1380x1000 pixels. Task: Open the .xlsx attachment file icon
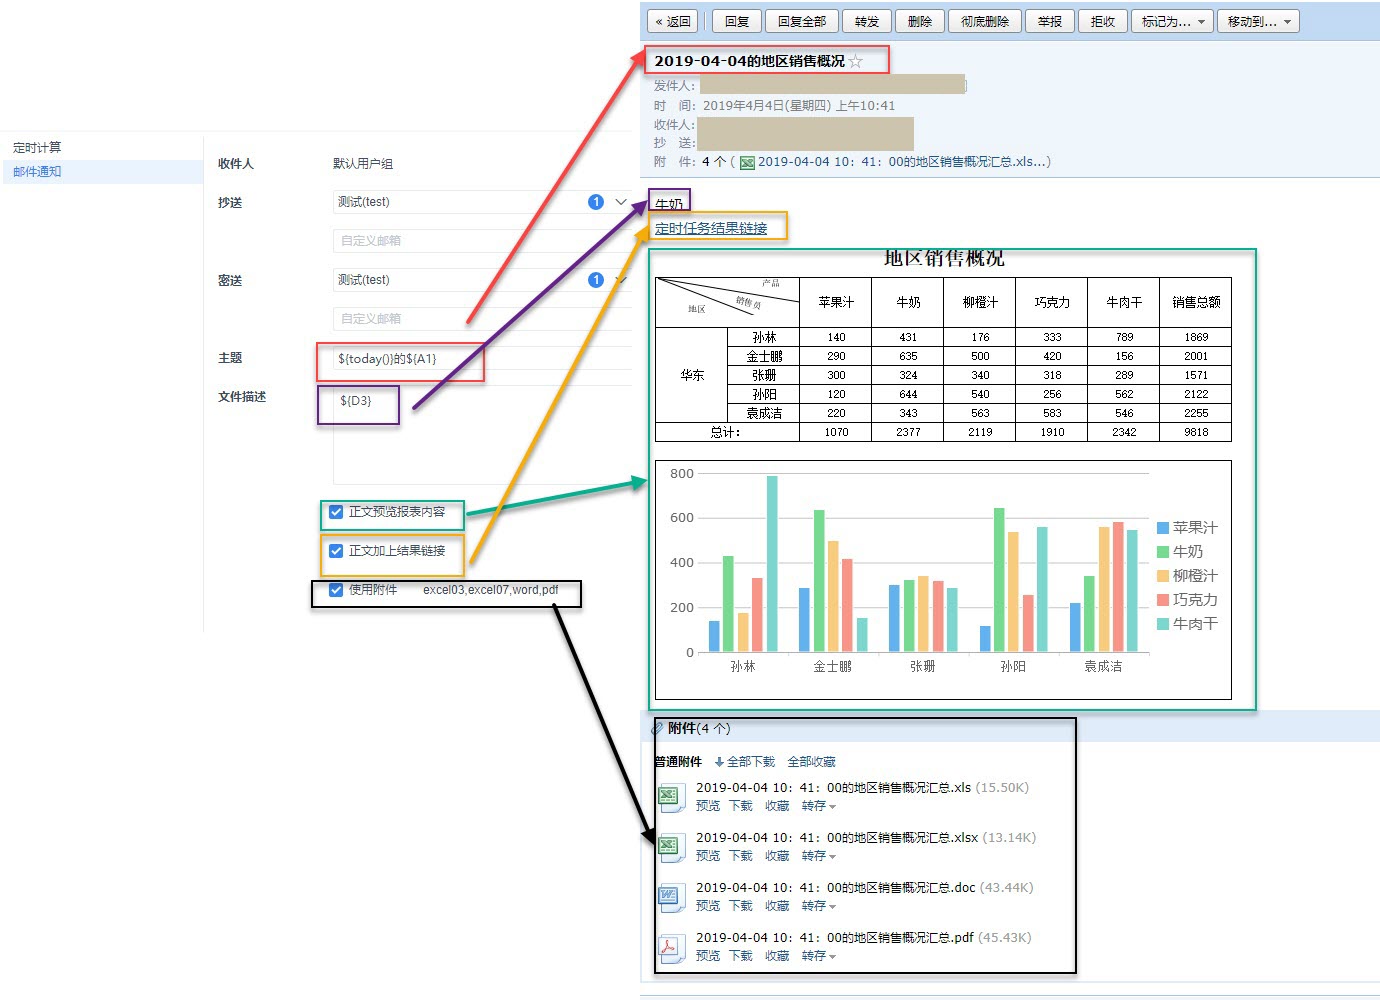coord(670,847)
